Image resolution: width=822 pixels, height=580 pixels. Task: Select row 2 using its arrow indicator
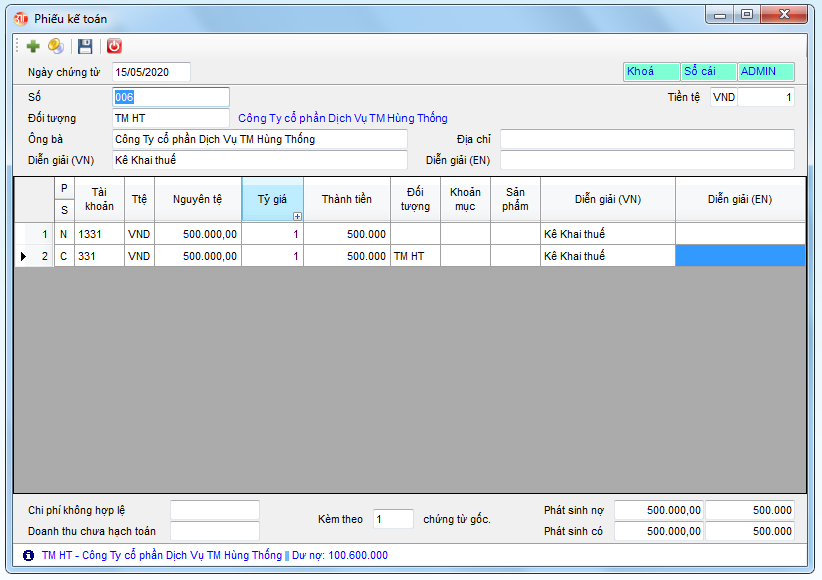pyautogui.click(x=23, y=257)
